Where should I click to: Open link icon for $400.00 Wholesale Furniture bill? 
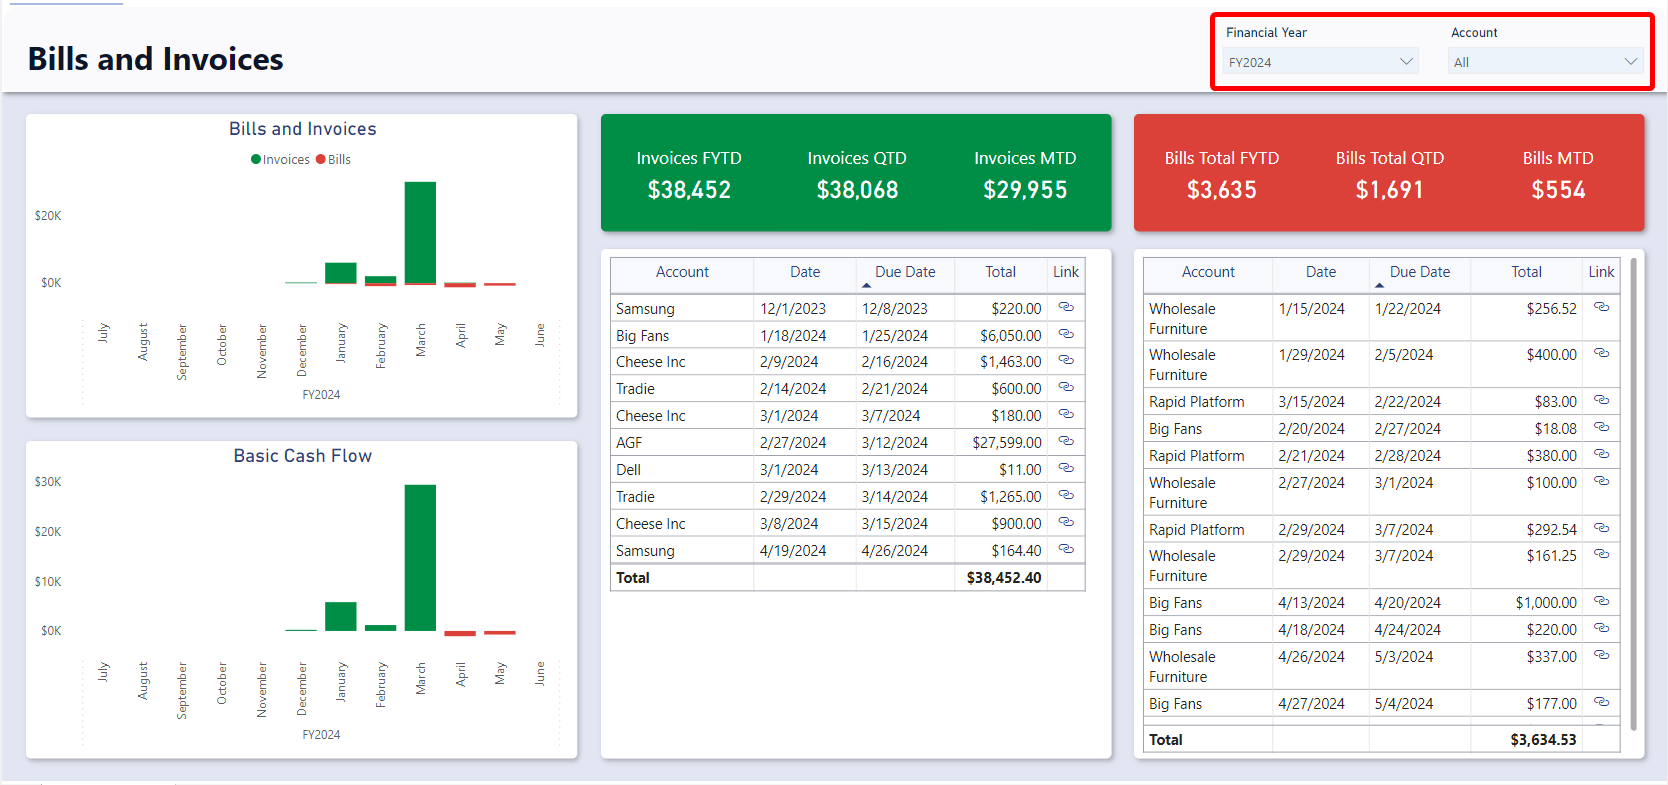point(1601,353)
